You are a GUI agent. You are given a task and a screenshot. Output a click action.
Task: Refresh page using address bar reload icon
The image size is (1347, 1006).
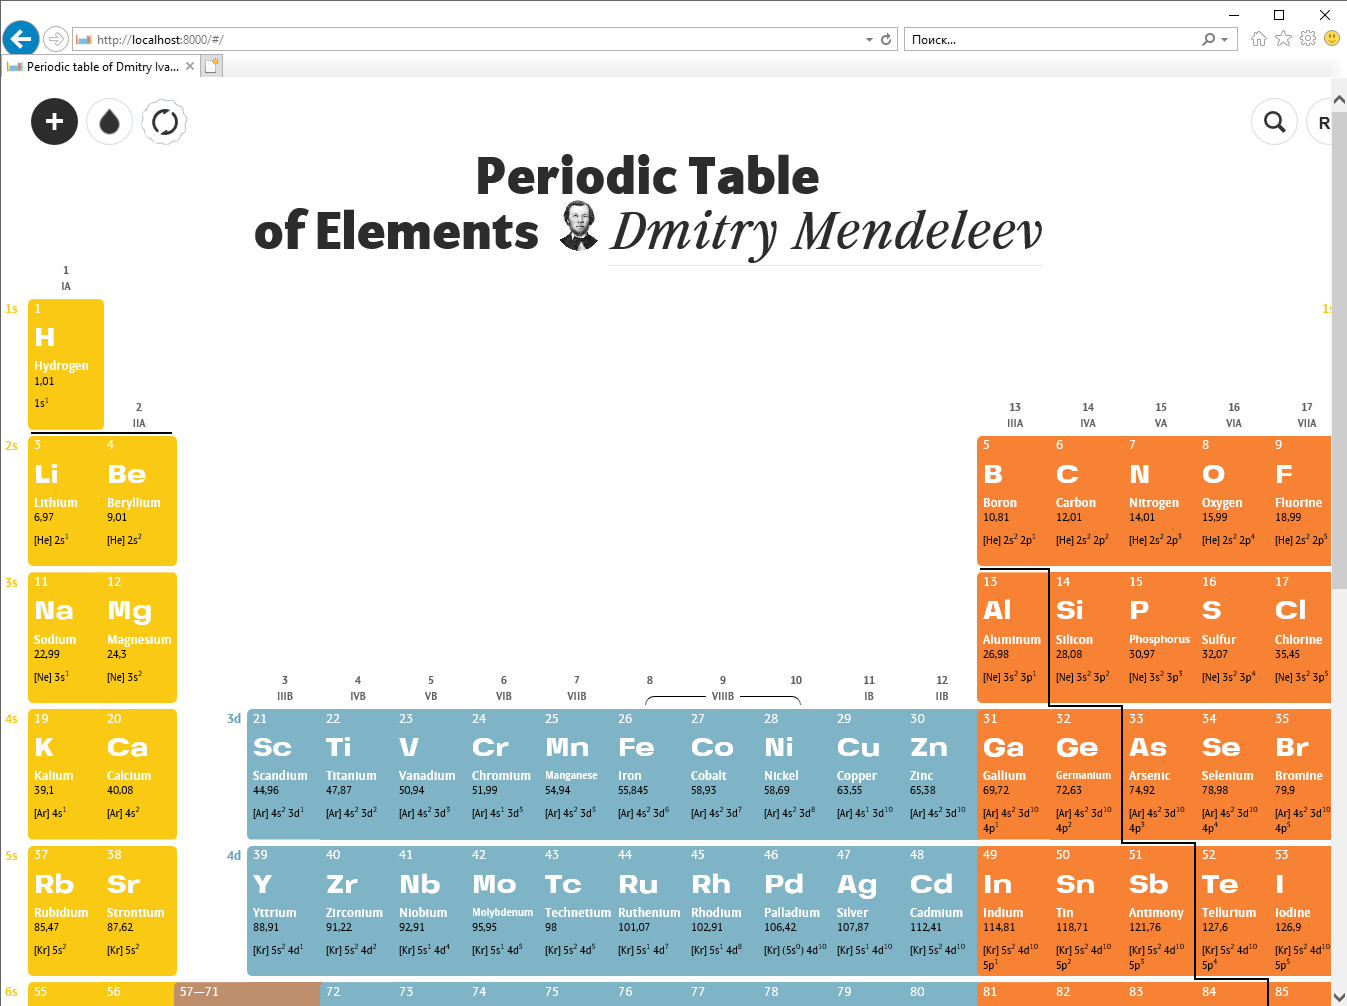886,40
